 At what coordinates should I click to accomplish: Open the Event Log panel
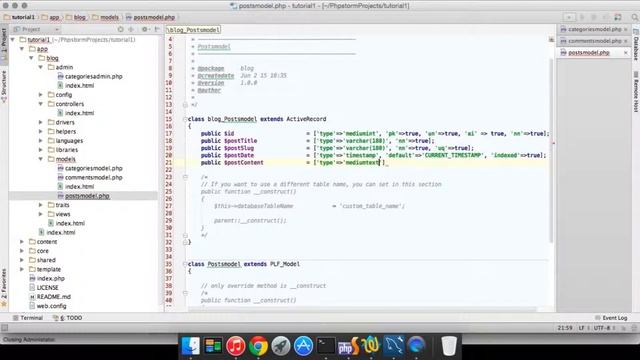(x=611, y=318)
